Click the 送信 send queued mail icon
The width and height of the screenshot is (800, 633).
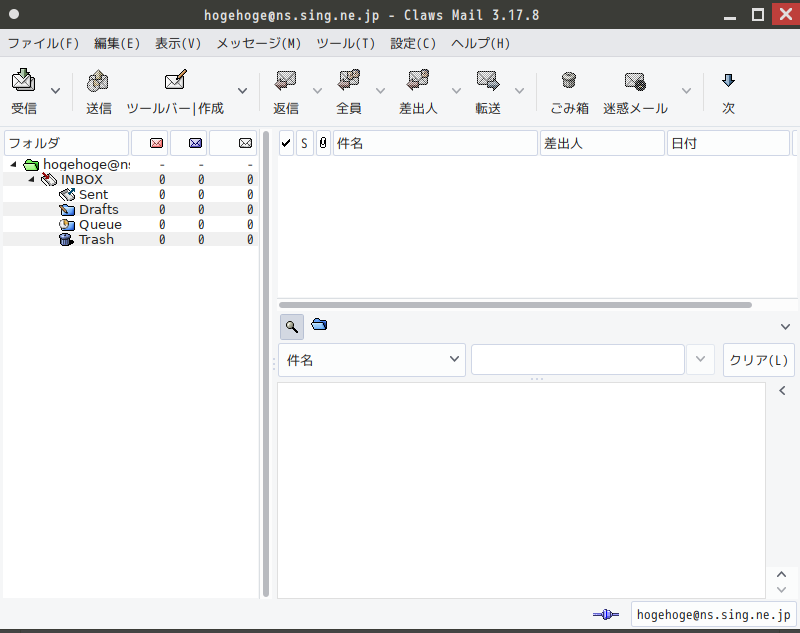pyautogui.click(x=98, y=81)
